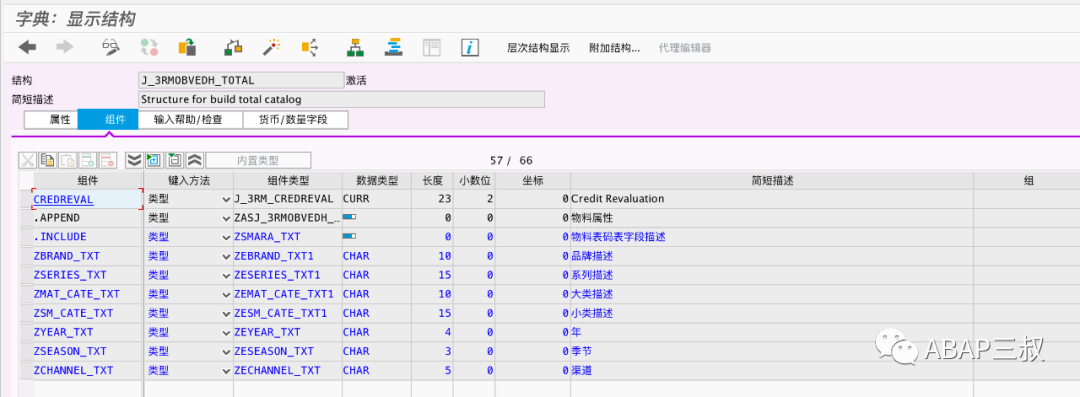This screenshot has height=397, width=1080.
Task: Click the 层次结构显示 button
Action: coord(538,48)
